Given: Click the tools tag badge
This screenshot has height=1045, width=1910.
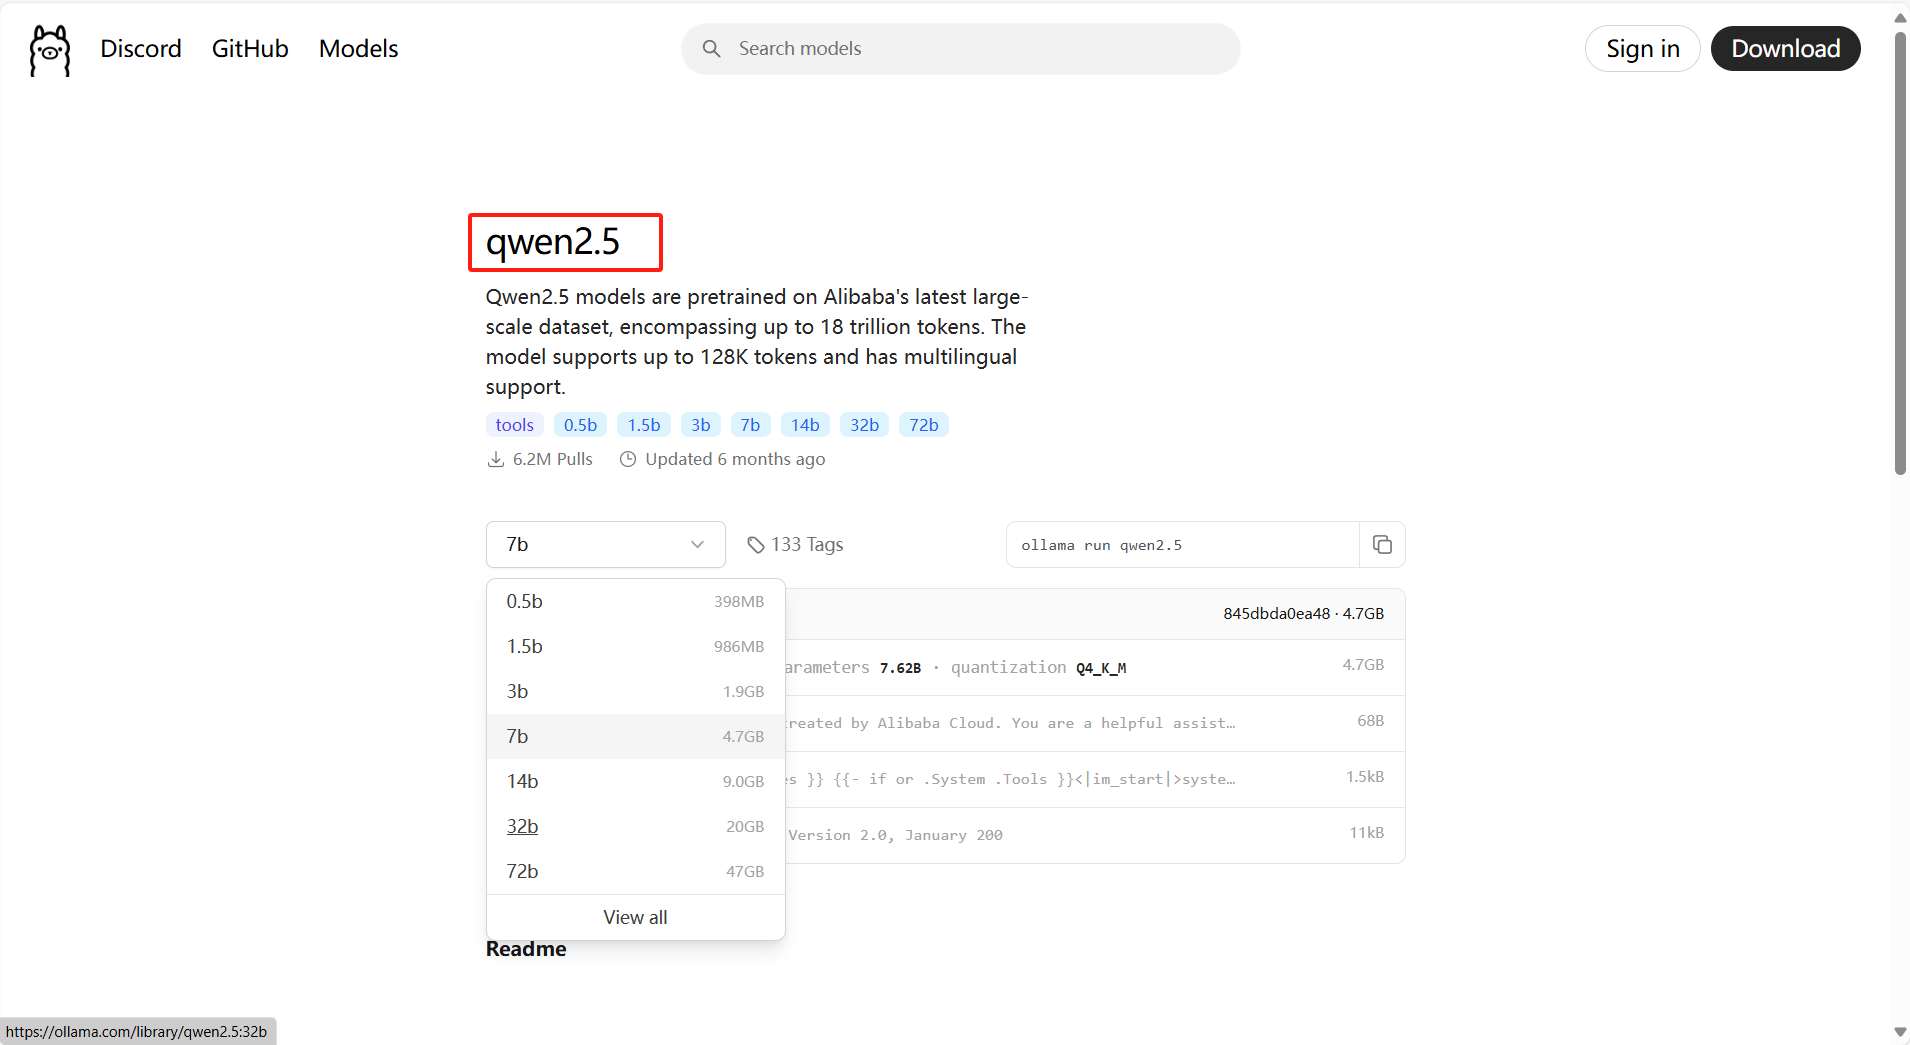Looking at the screenshot, I should point(515,425).
